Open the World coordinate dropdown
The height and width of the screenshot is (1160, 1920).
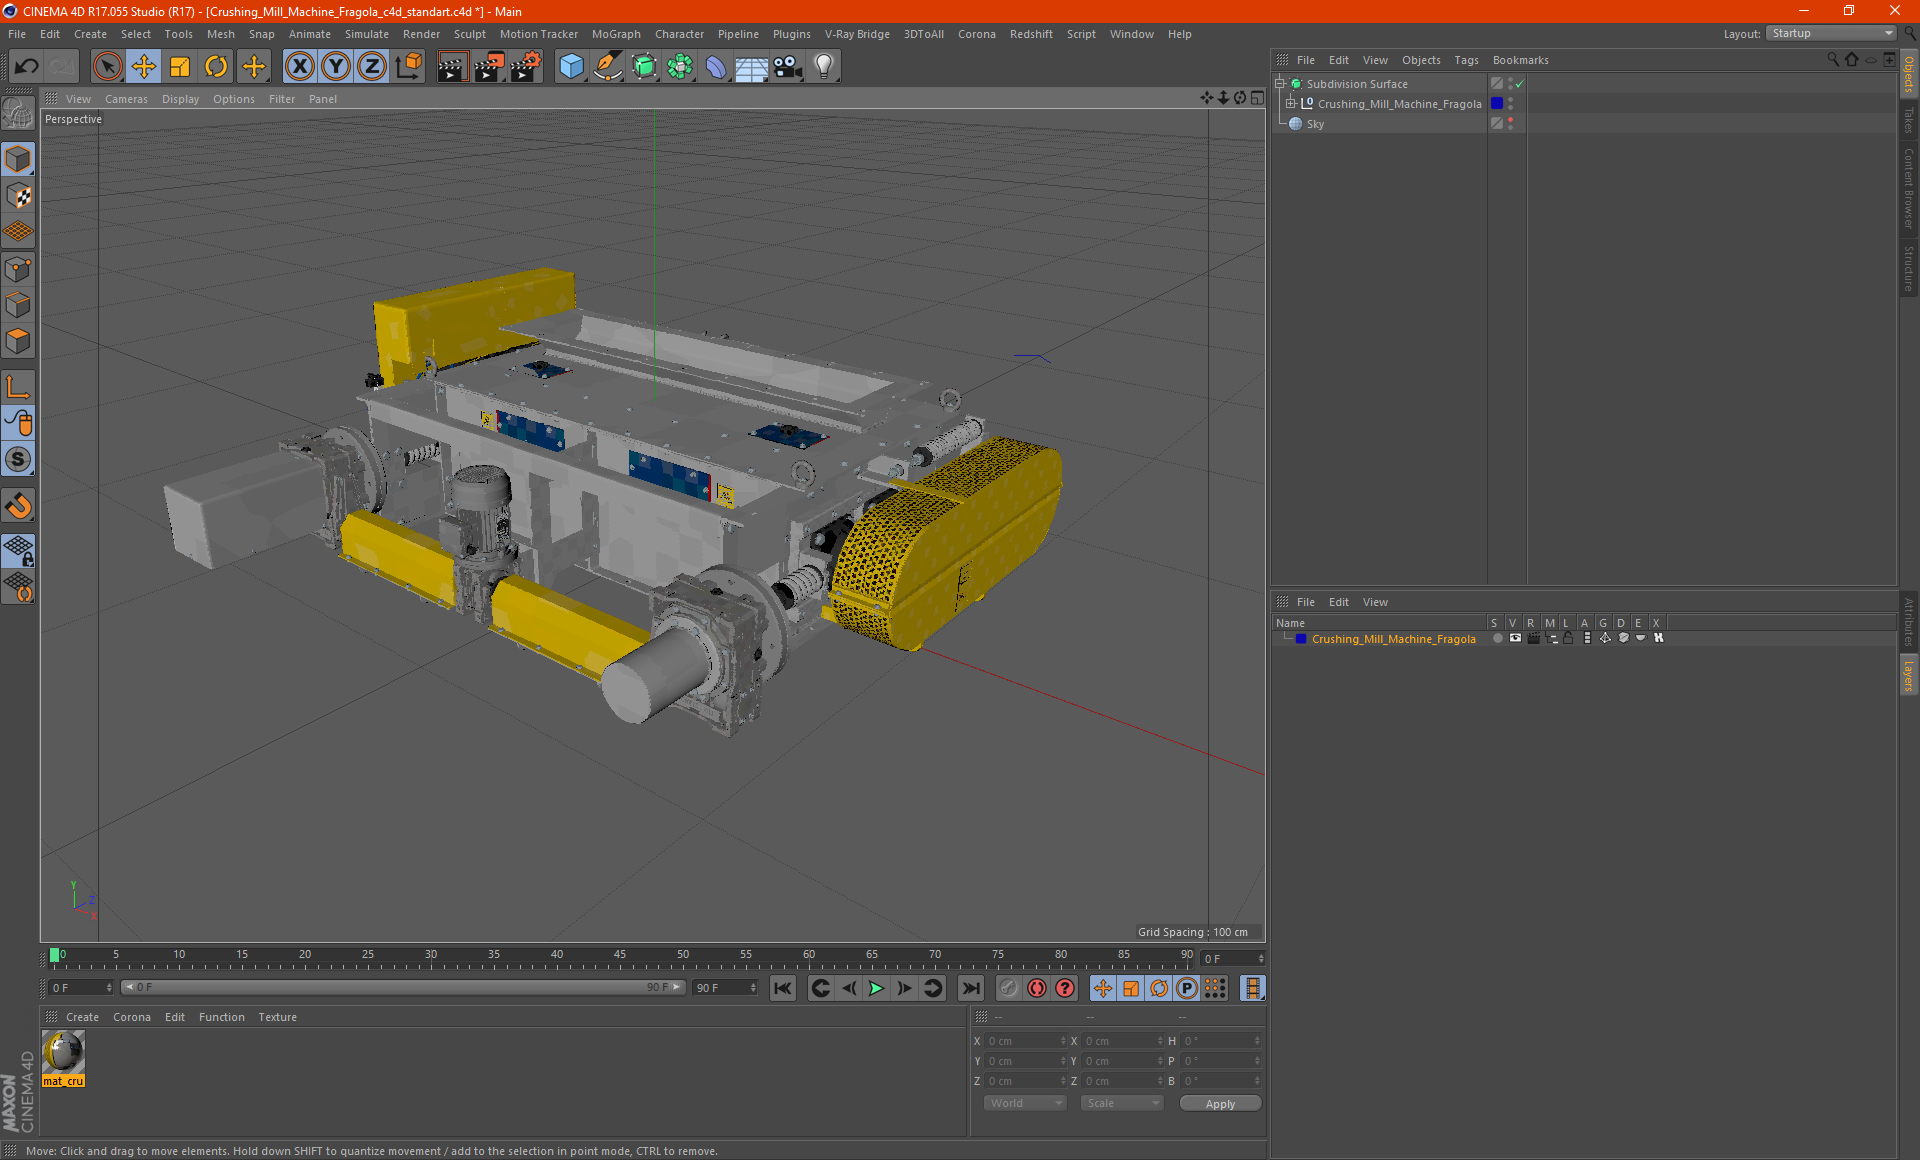pos(1025,1103)
